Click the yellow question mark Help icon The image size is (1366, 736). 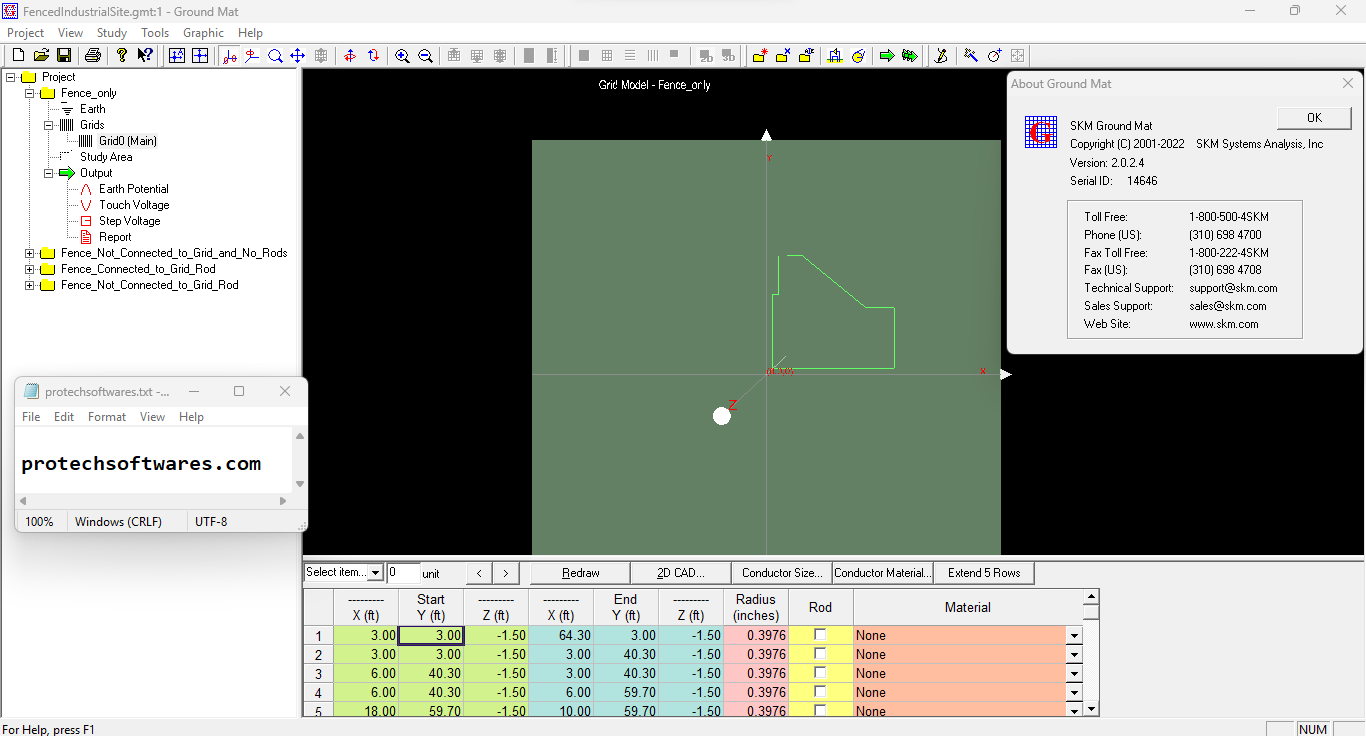tap(122, 56)
